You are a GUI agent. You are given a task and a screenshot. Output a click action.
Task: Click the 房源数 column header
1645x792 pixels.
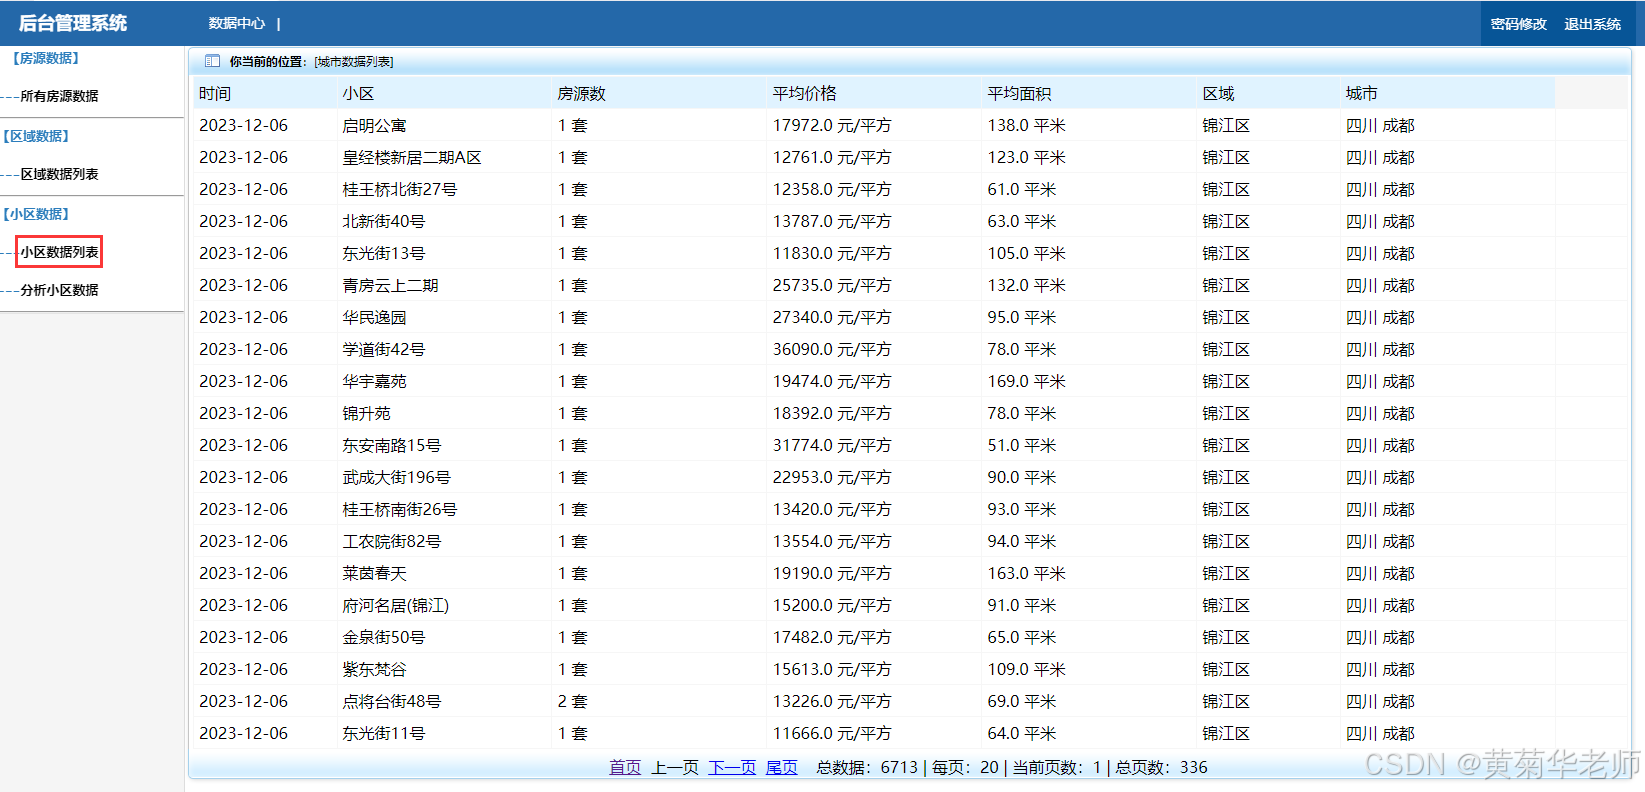coord(581,93)
